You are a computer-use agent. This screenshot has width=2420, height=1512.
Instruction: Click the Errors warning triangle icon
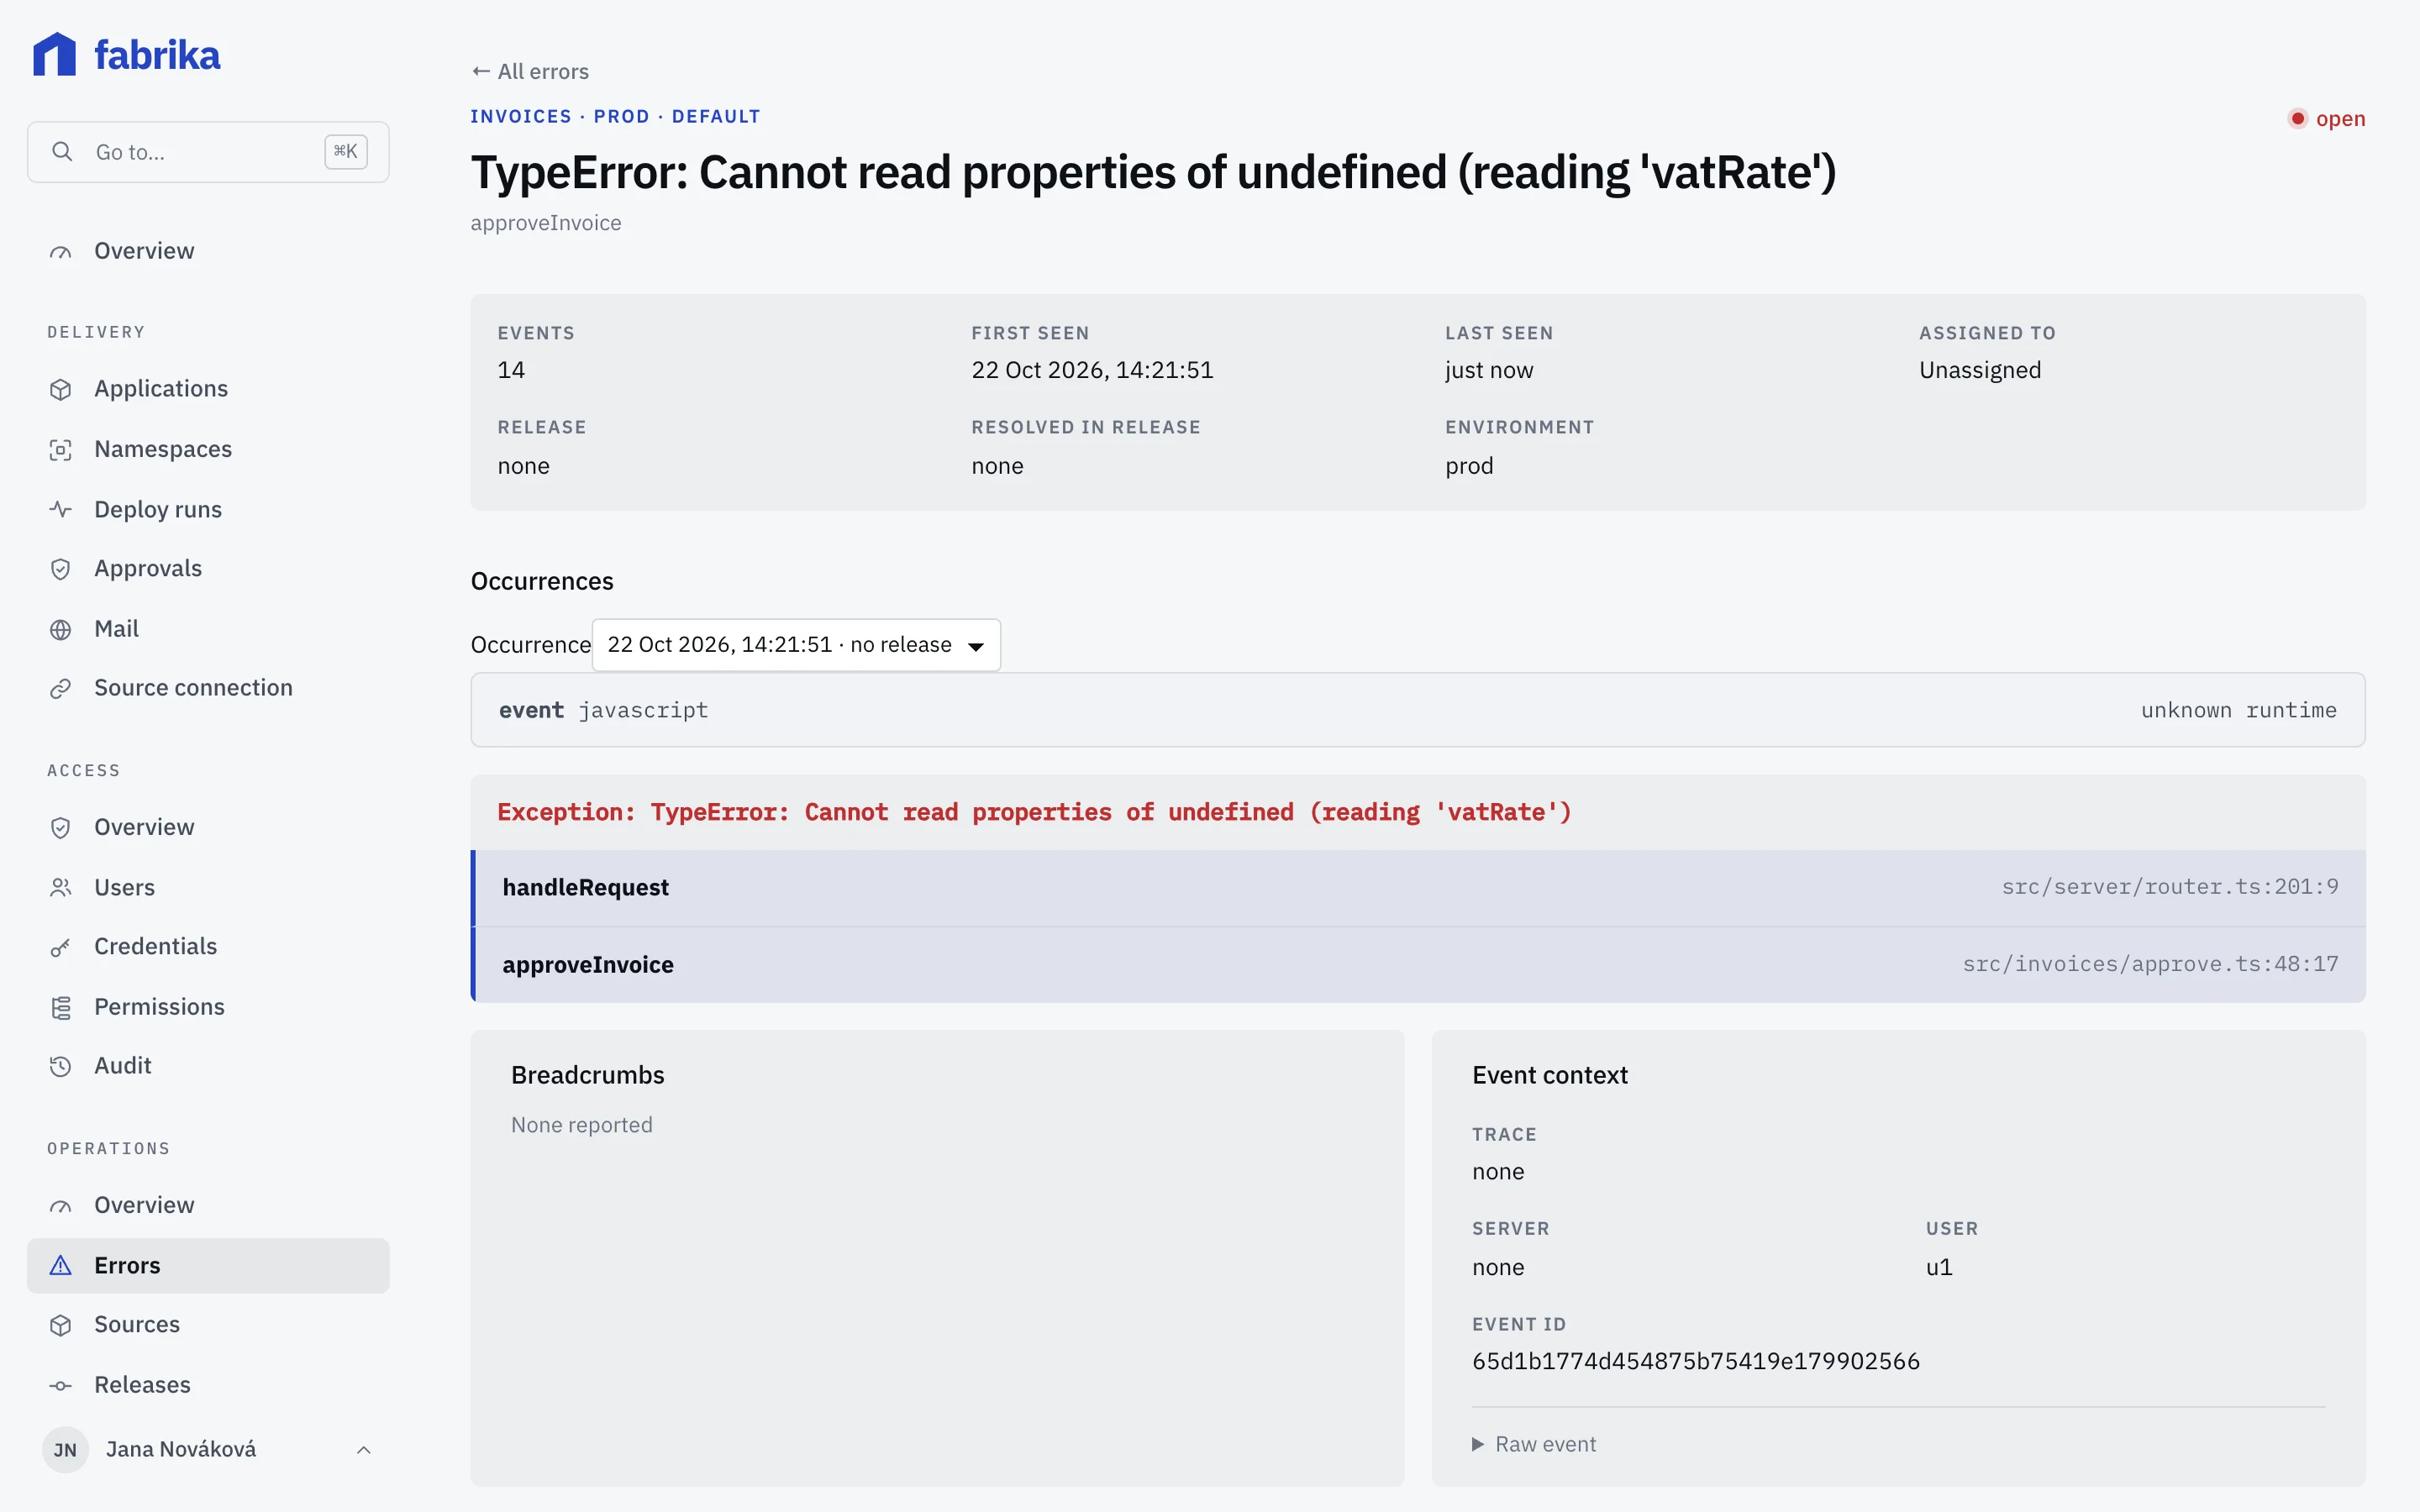click(61, 1266)
